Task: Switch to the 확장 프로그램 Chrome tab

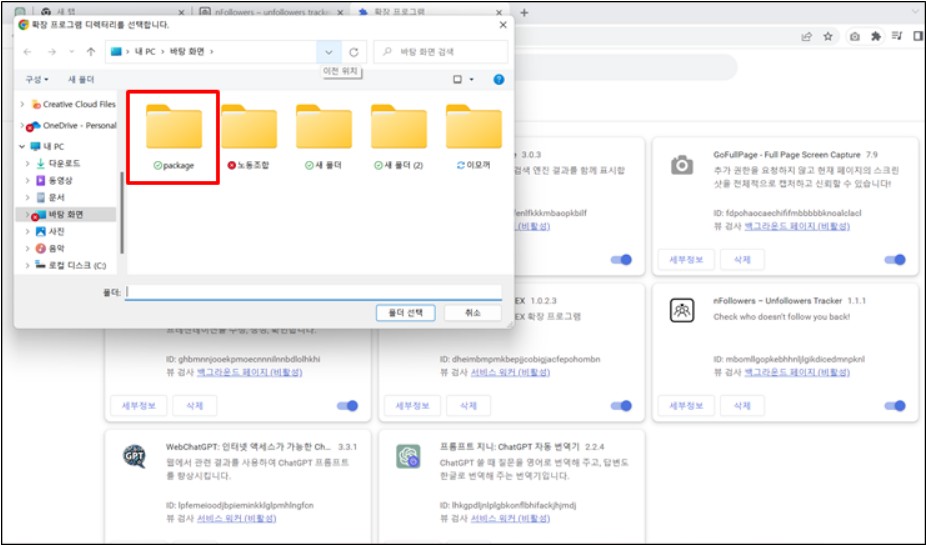Action: coord(431,12)
